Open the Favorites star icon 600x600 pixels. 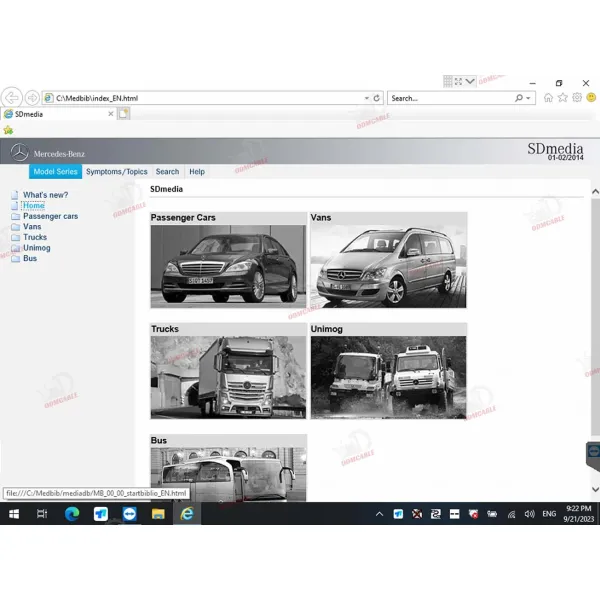(562, 98)
